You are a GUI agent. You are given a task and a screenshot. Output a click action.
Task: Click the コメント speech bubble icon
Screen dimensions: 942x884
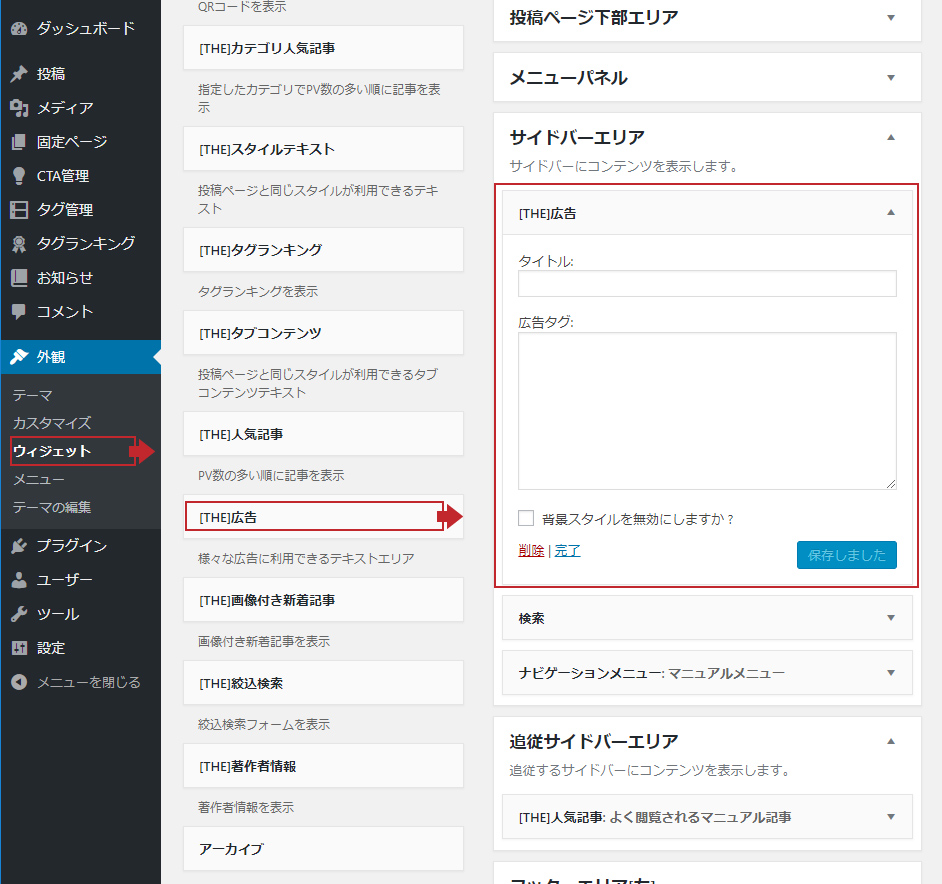pos(19,312)
